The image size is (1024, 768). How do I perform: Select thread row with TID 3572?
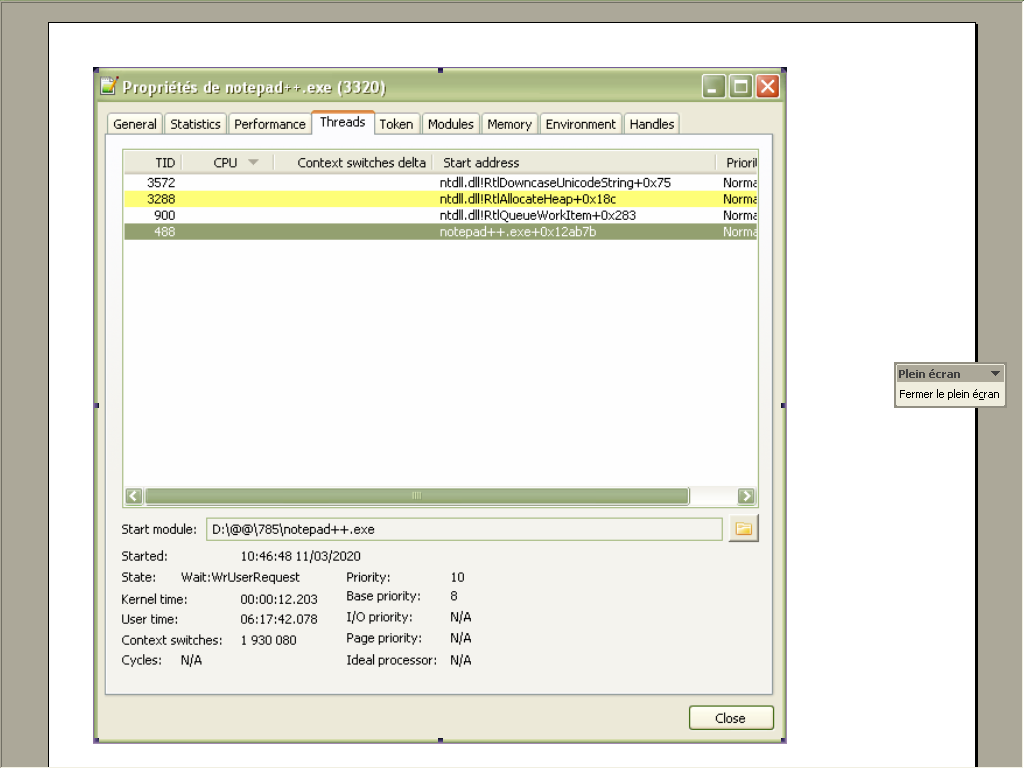[x=441, y=182]
